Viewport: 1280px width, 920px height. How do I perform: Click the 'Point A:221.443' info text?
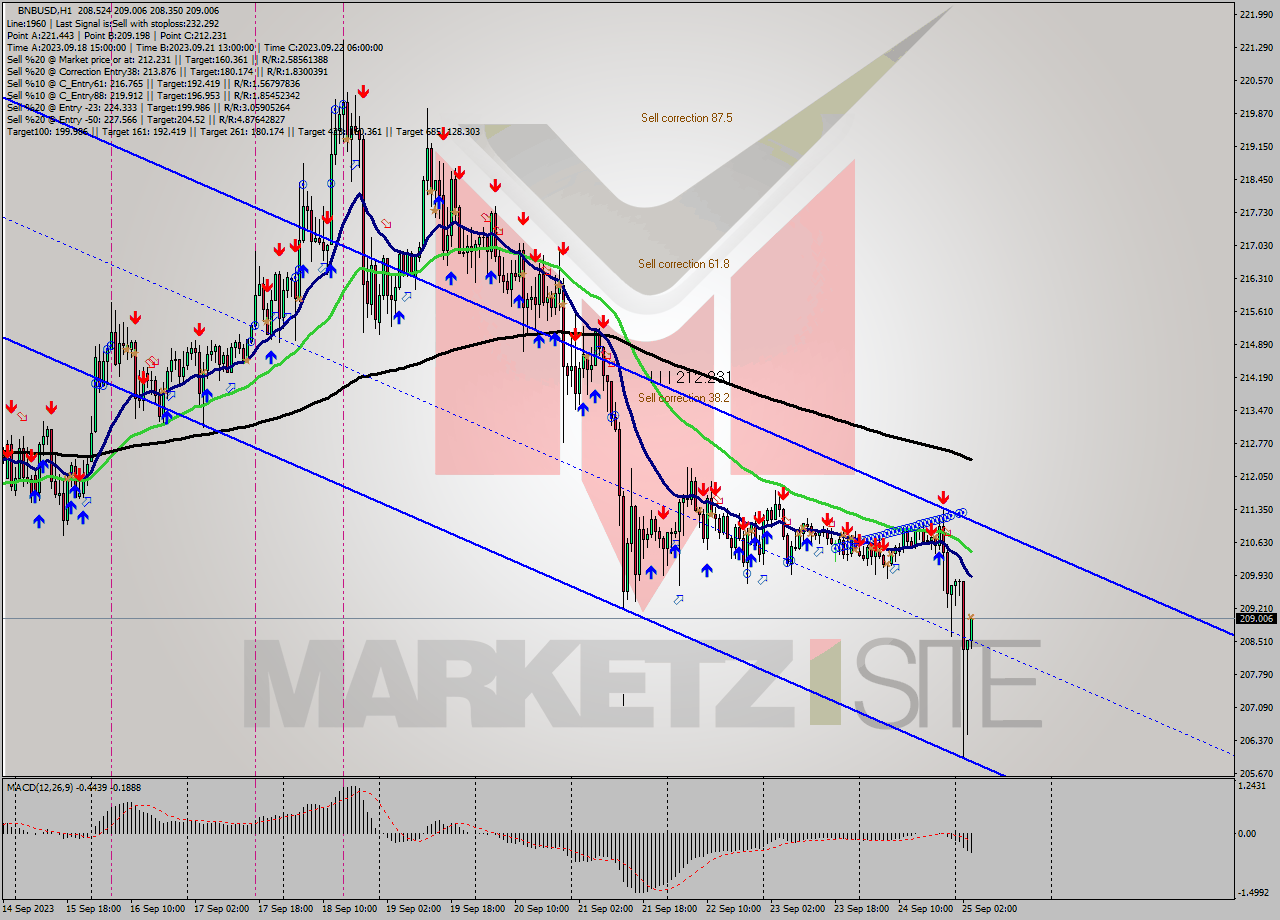(x=40, y=35)
